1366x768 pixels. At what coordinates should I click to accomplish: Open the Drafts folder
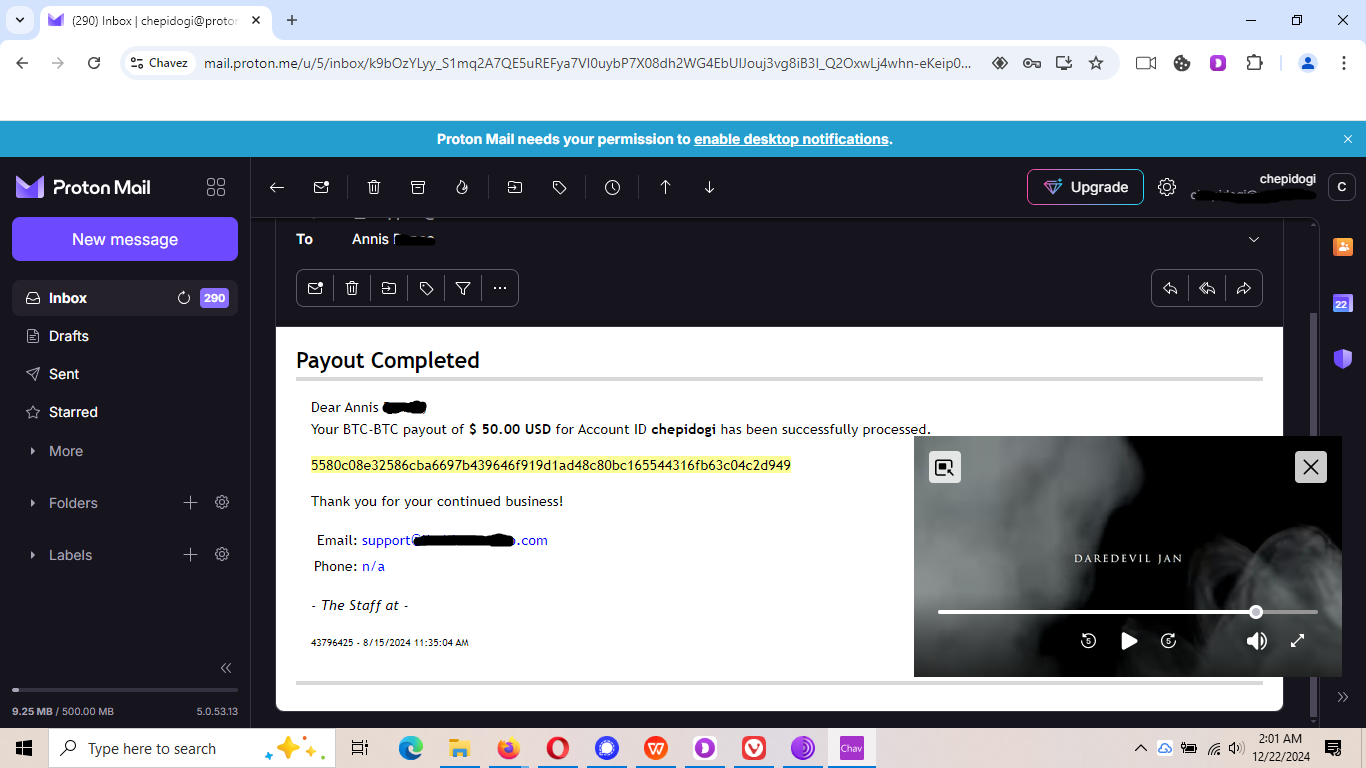coord(69,336)
